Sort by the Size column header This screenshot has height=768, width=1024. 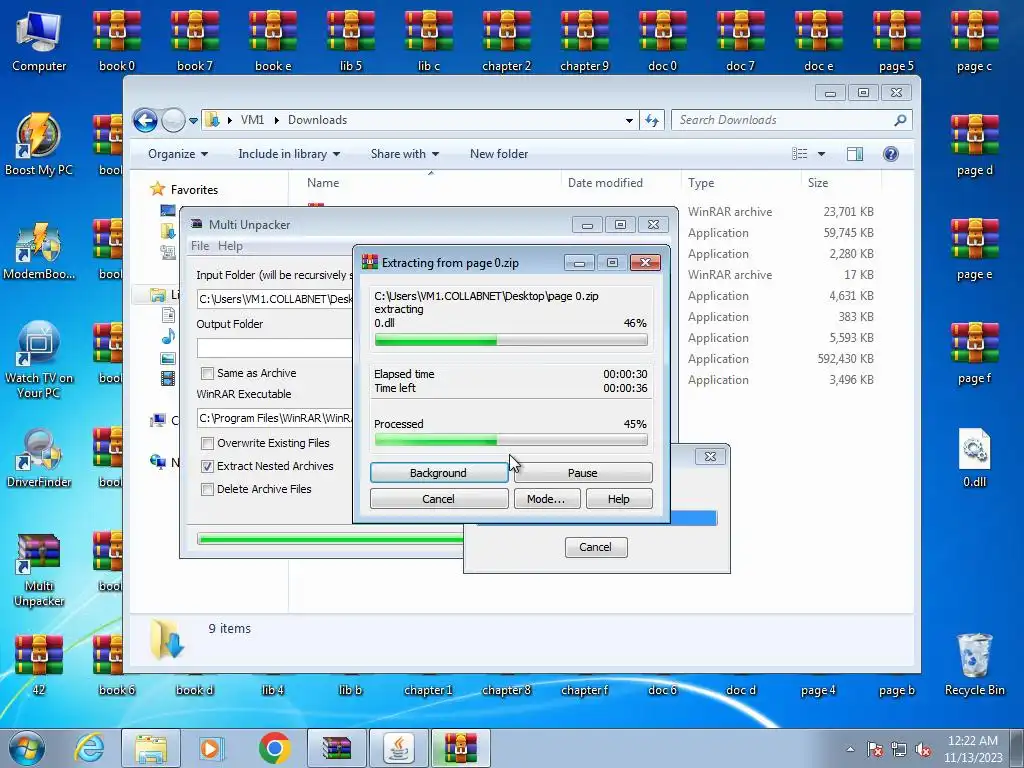[x=818, y=183]
